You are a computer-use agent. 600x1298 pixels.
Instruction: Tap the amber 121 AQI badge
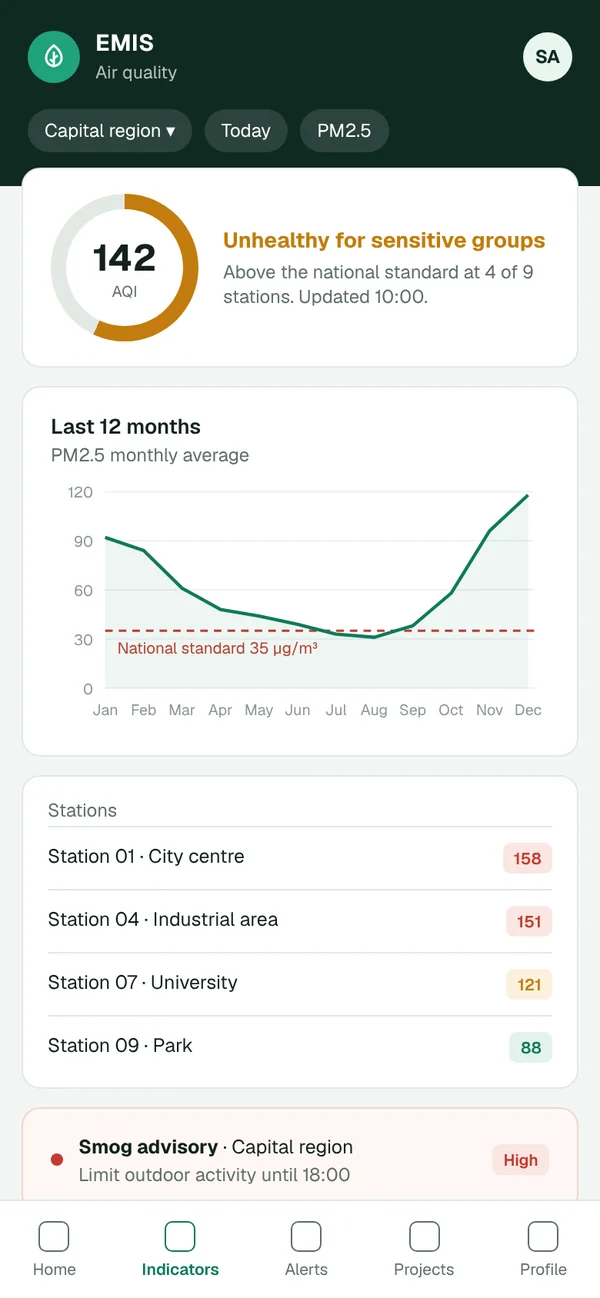tap(529, 985)
